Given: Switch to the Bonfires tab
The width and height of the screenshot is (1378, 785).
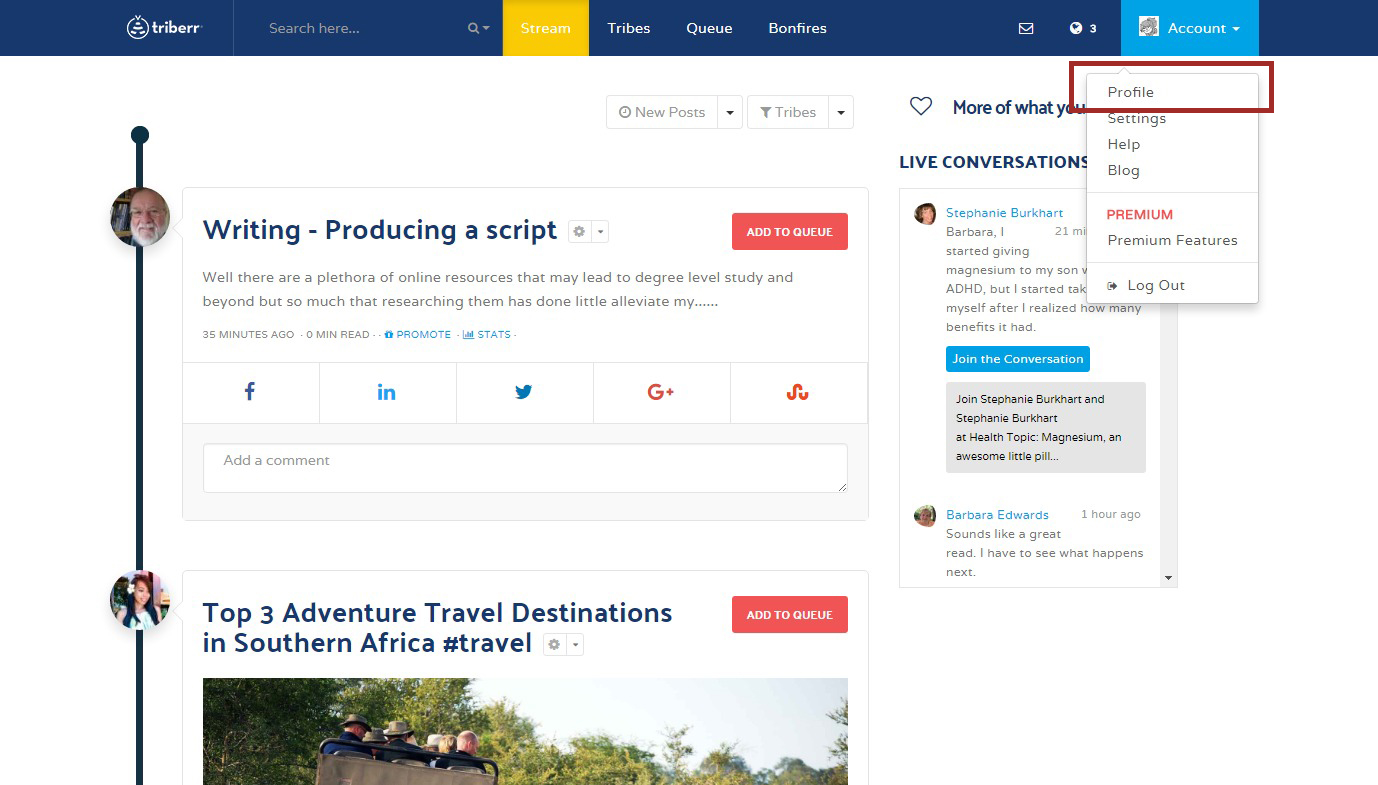Looking at the screenshot, I should (x=797, y=28).
